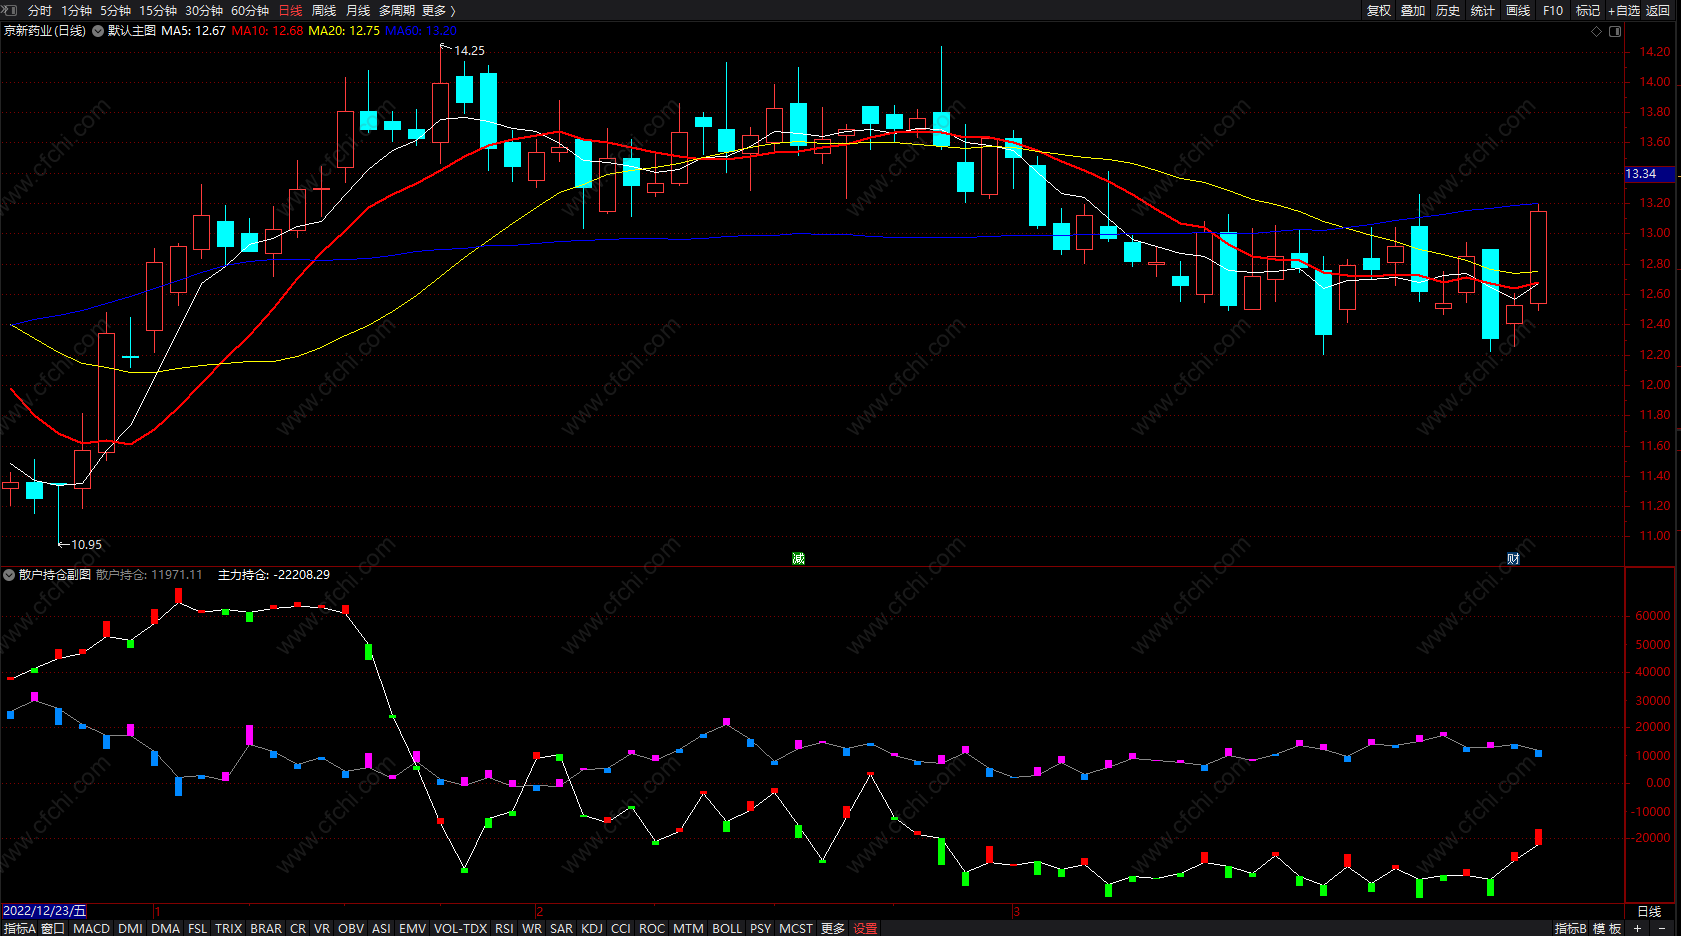Select the 月线 monthly period tab

coord(358,10)
